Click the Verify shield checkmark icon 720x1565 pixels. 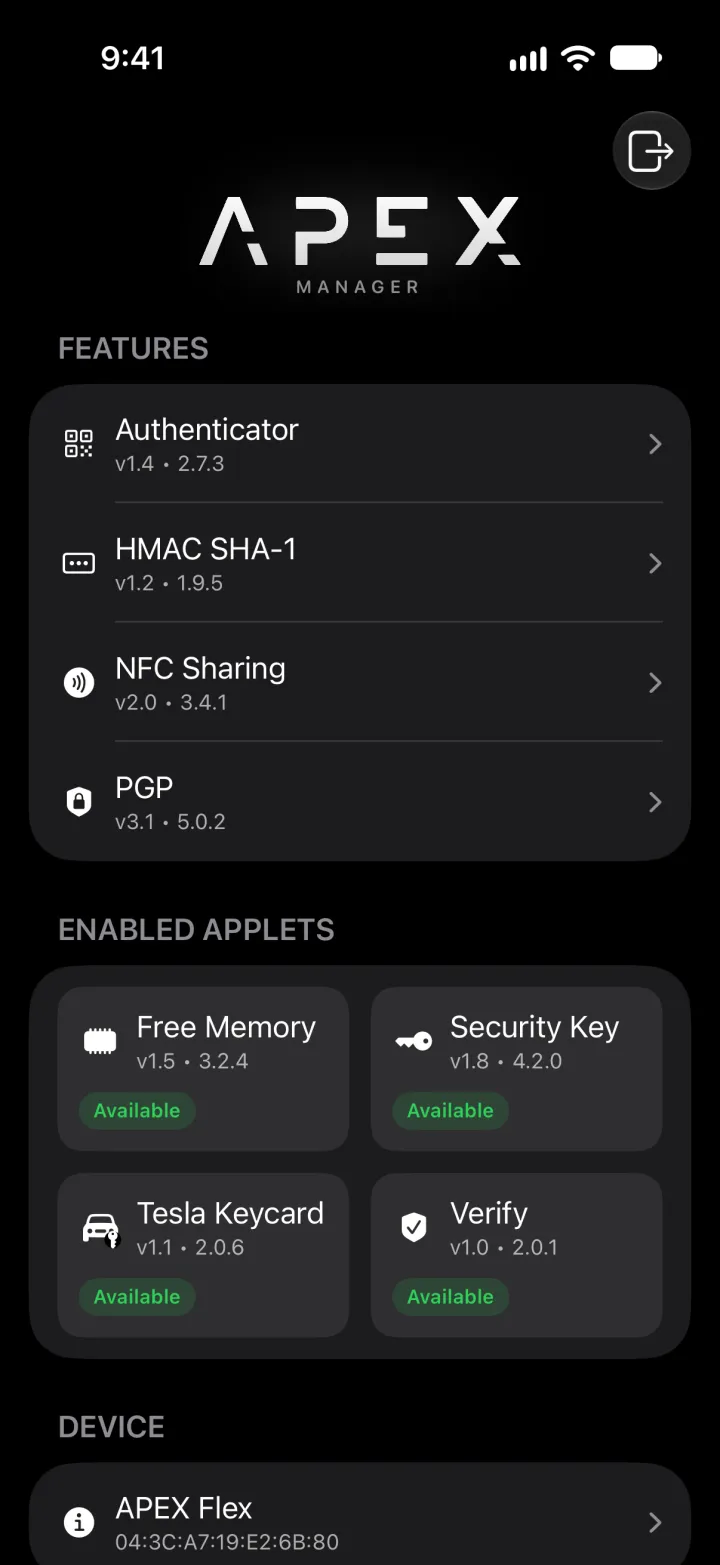(413, 1228)
